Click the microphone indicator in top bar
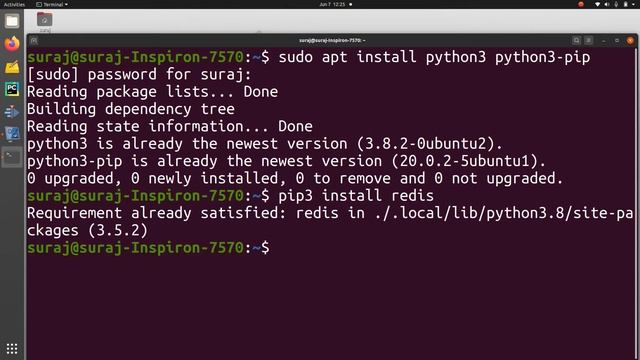The height and width of the screenshot is (360, 640). pos(616,4)
